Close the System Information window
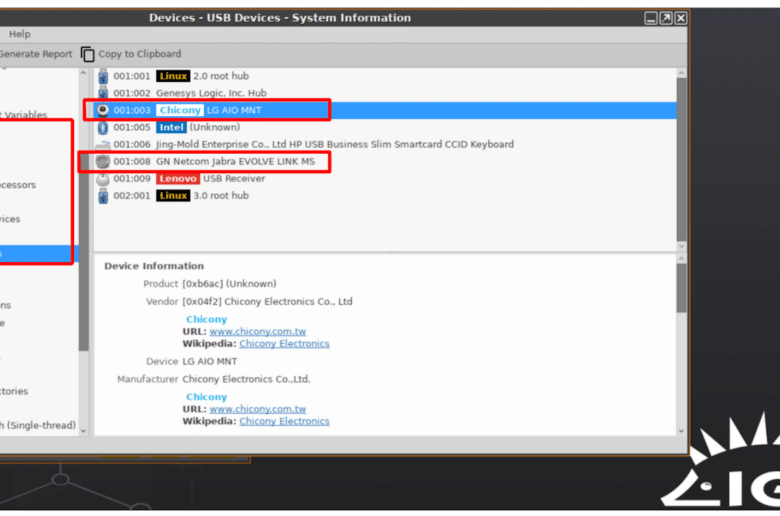 (681, 18)
